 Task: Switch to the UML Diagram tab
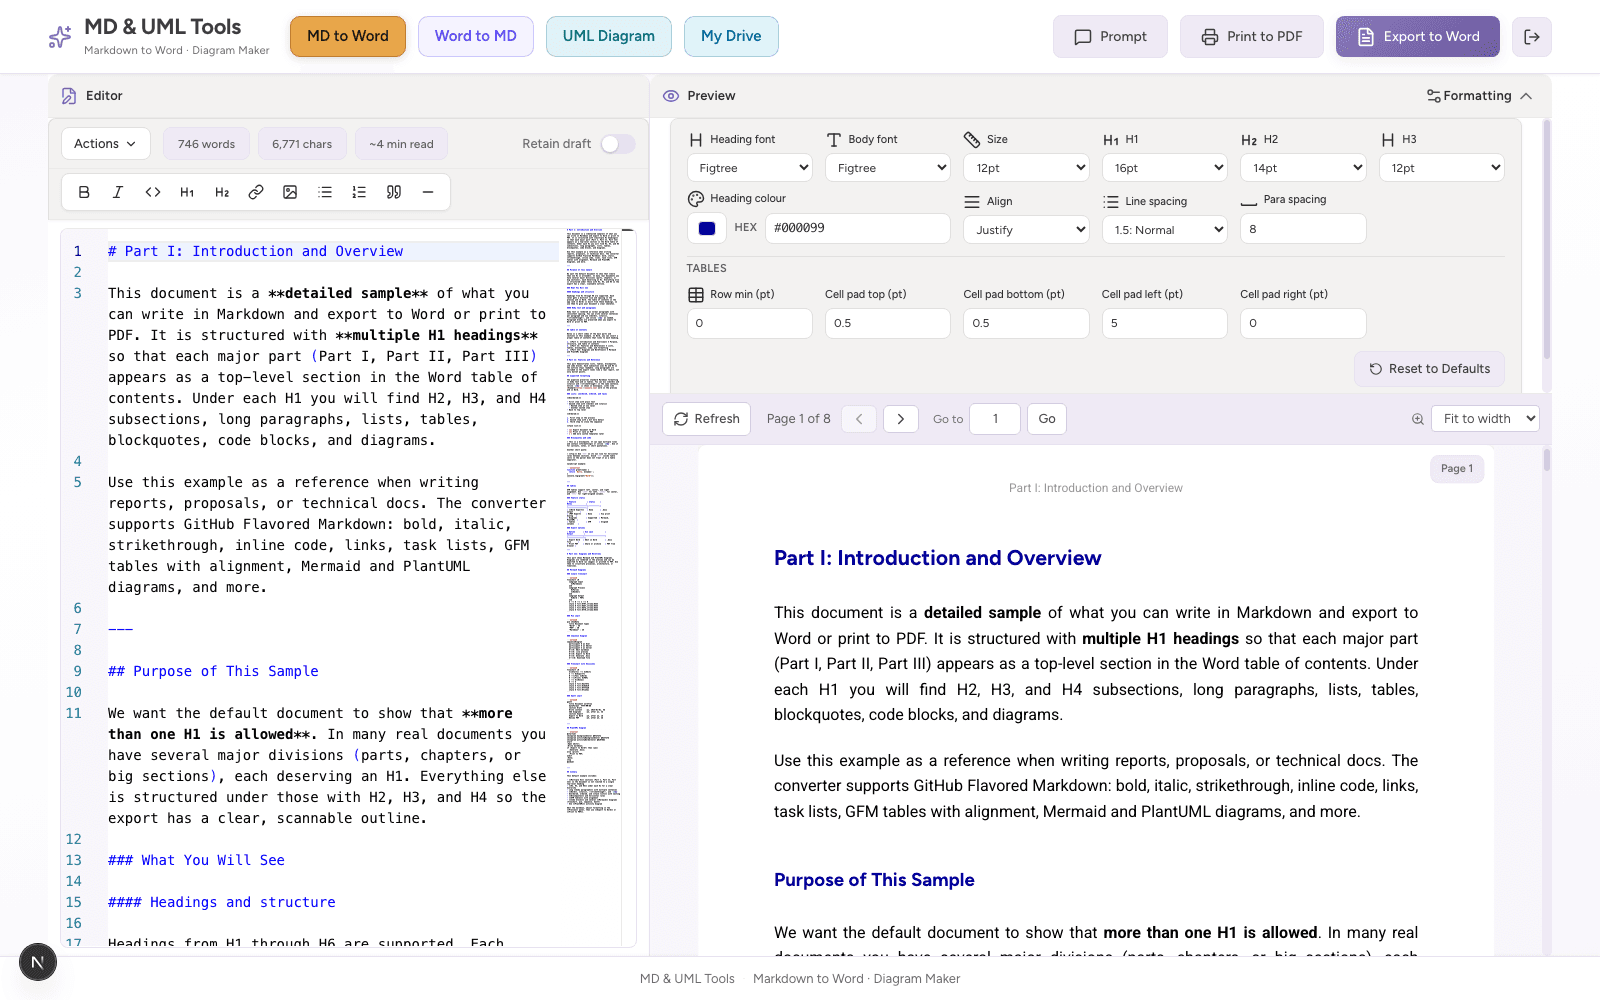click(609, 37)
